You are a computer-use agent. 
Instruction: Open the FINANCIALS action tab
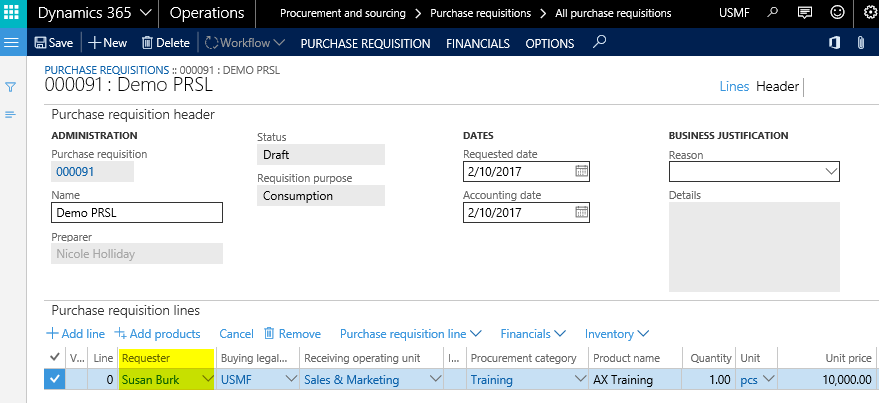click(478, 43)
